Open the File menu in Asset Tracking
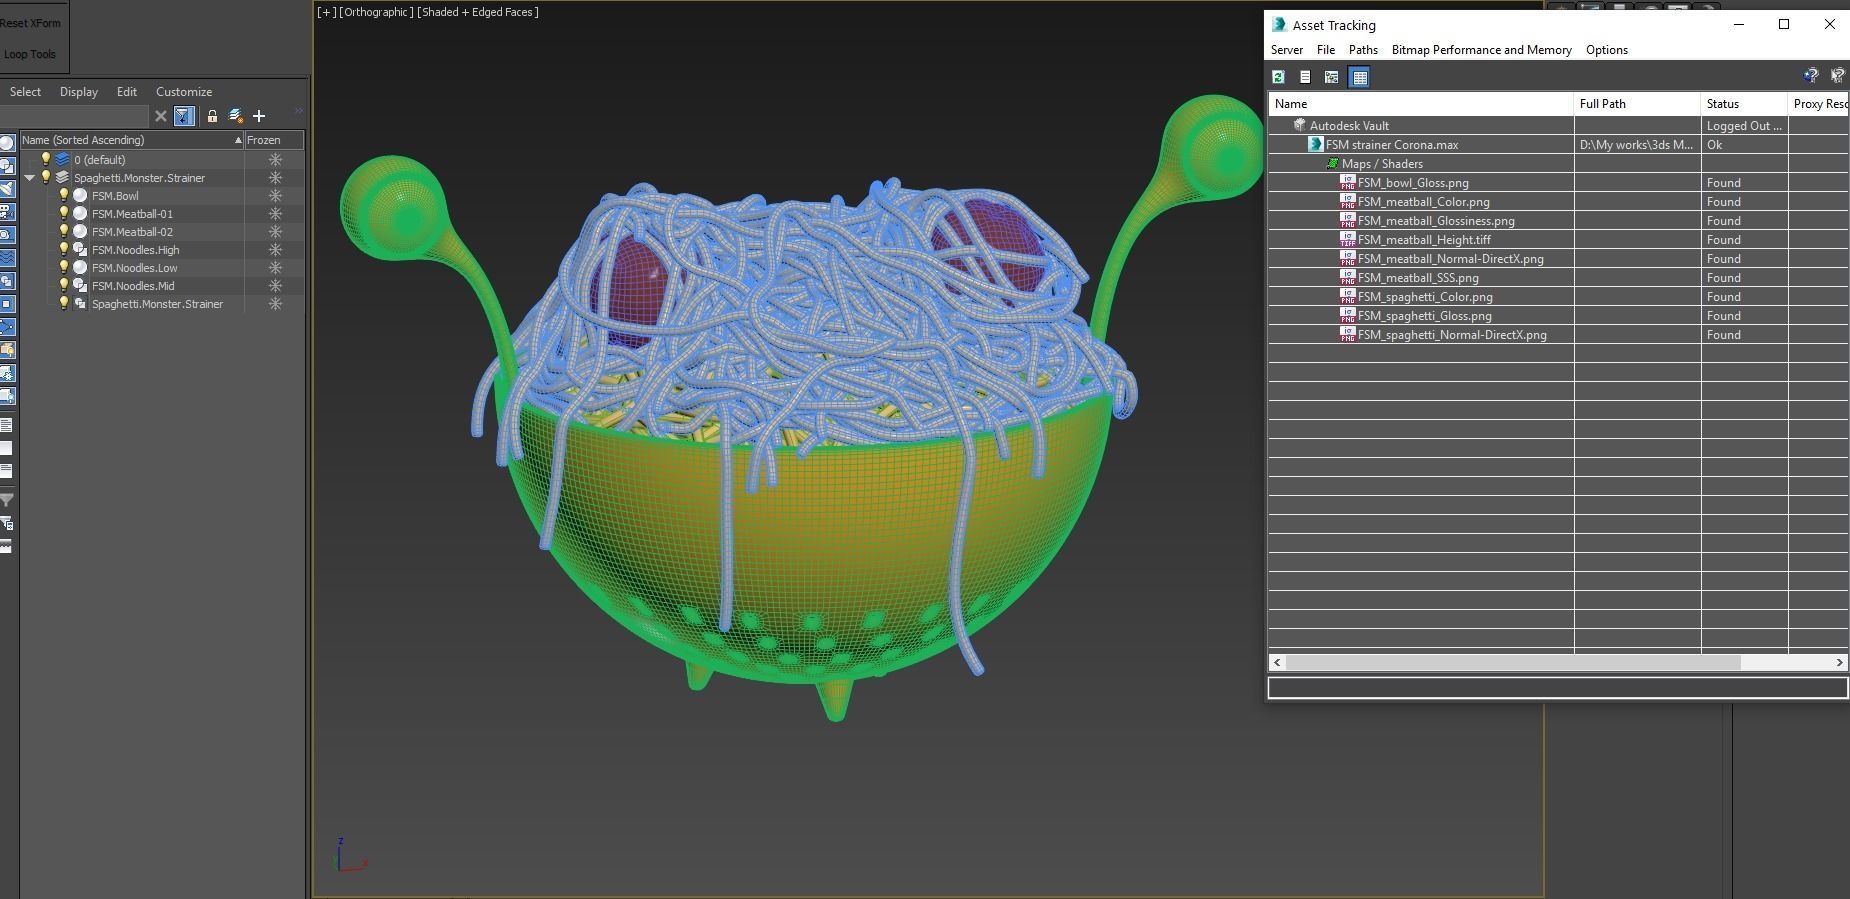Screen dimensions: 1850x899 point(1326,50)
